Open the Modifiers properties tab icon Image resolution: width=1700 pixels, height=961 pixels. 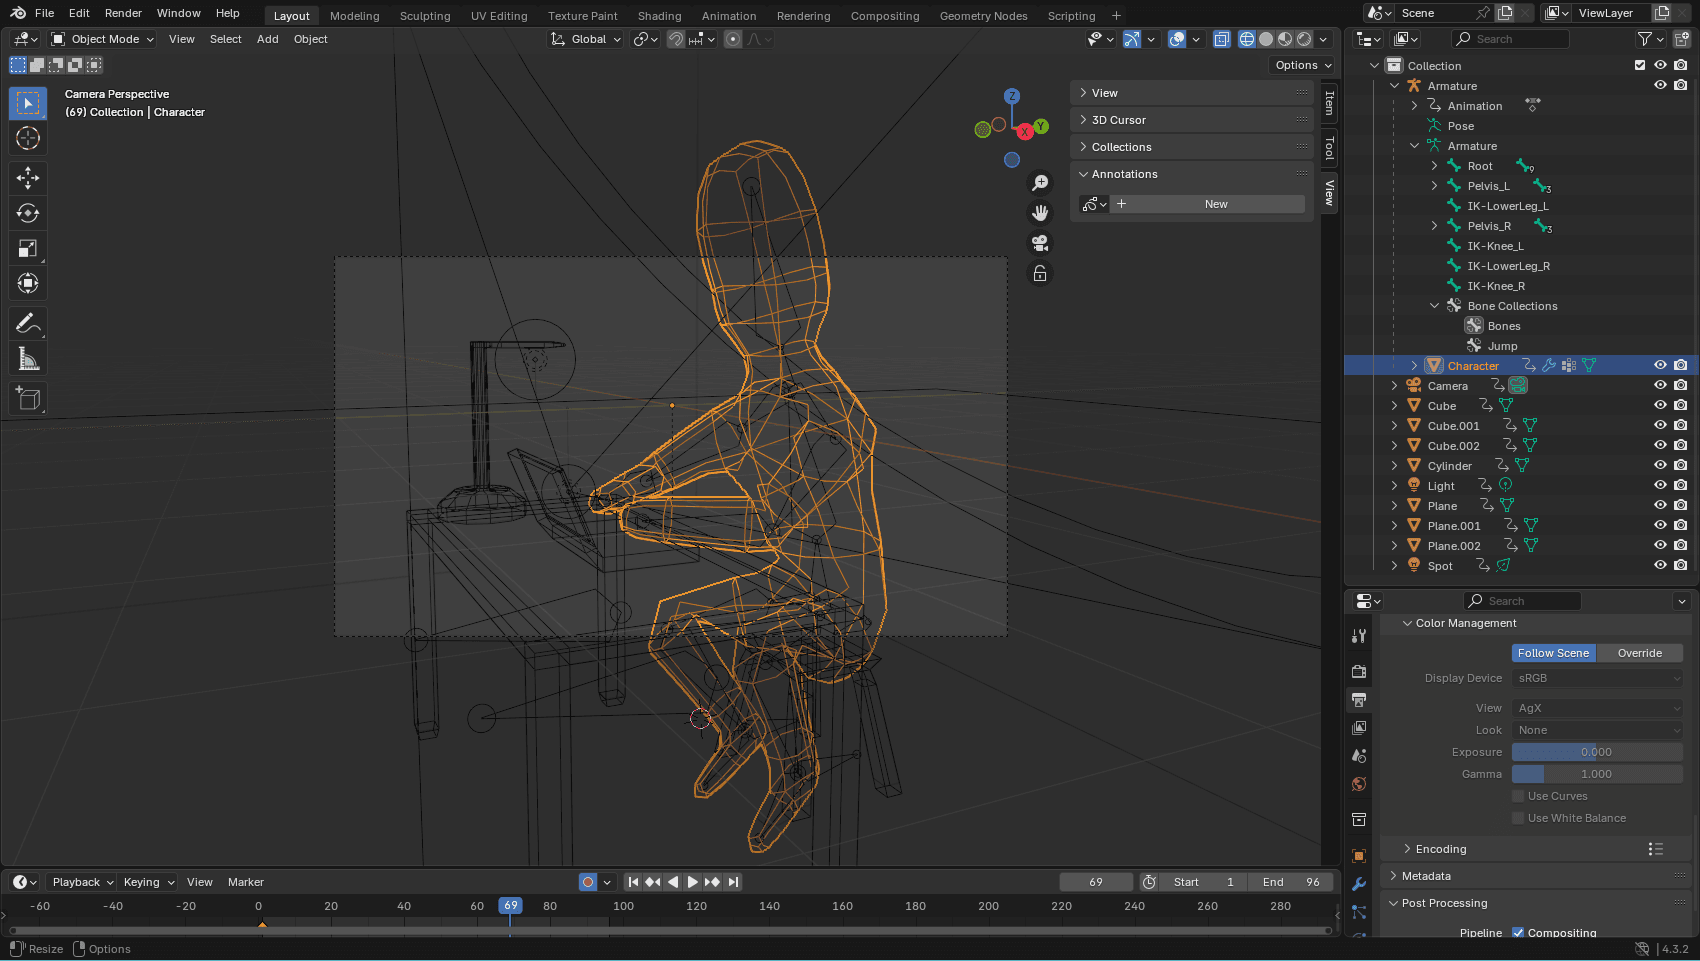click(x=1359, y=884)
